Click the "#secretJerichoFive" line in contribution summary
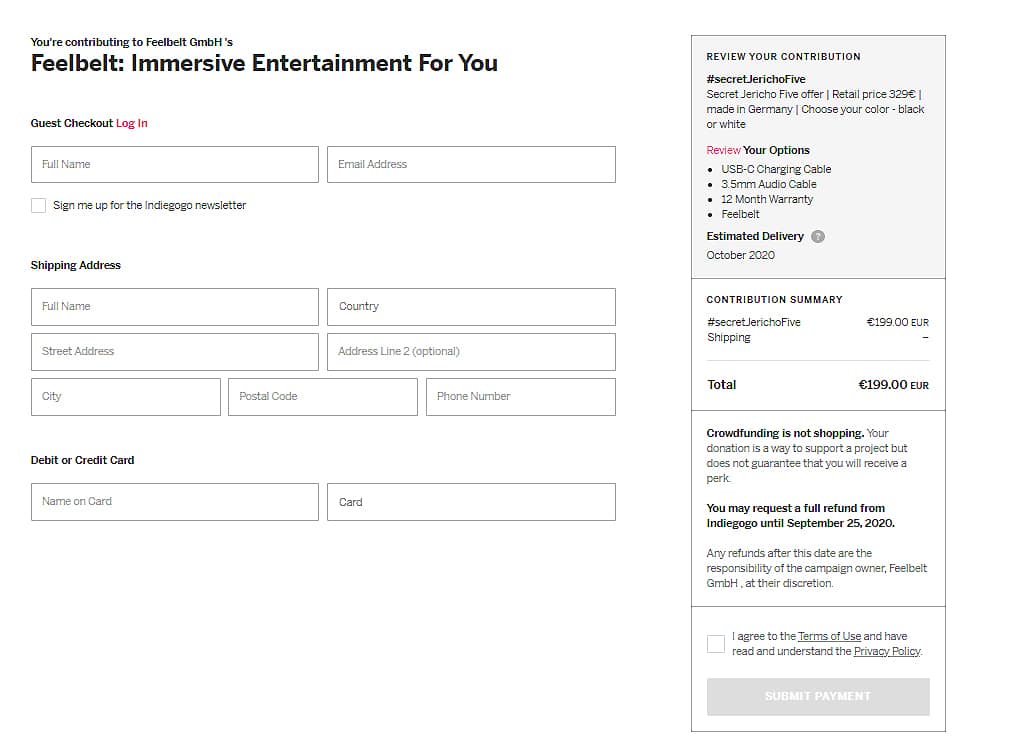This screenshot has width=1014, height=752. pyautogui.click(x=754, y=322)
